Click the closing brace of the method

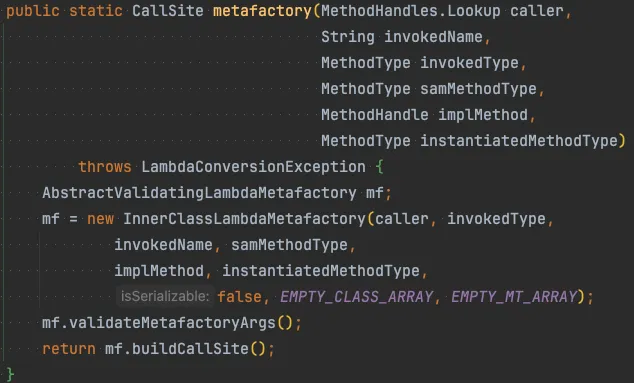click(11, 374)
